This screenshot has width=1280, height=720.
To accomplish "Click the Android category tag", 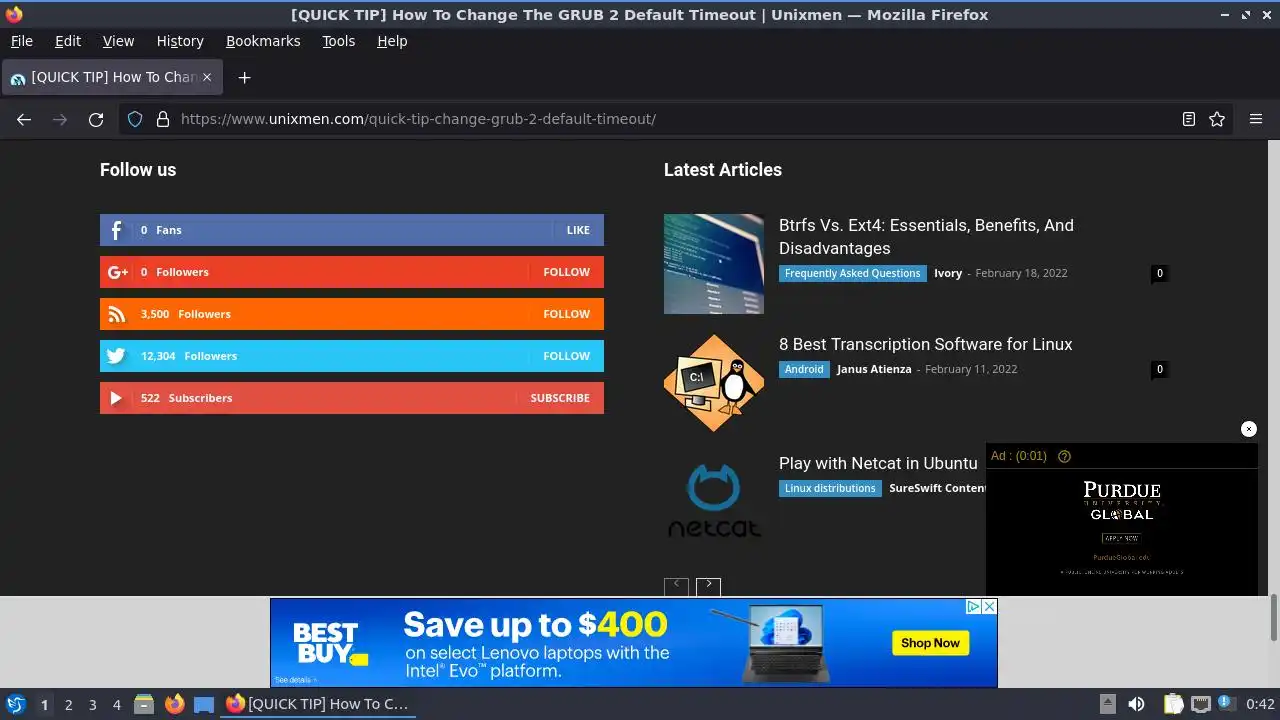I will pos(804,369).
